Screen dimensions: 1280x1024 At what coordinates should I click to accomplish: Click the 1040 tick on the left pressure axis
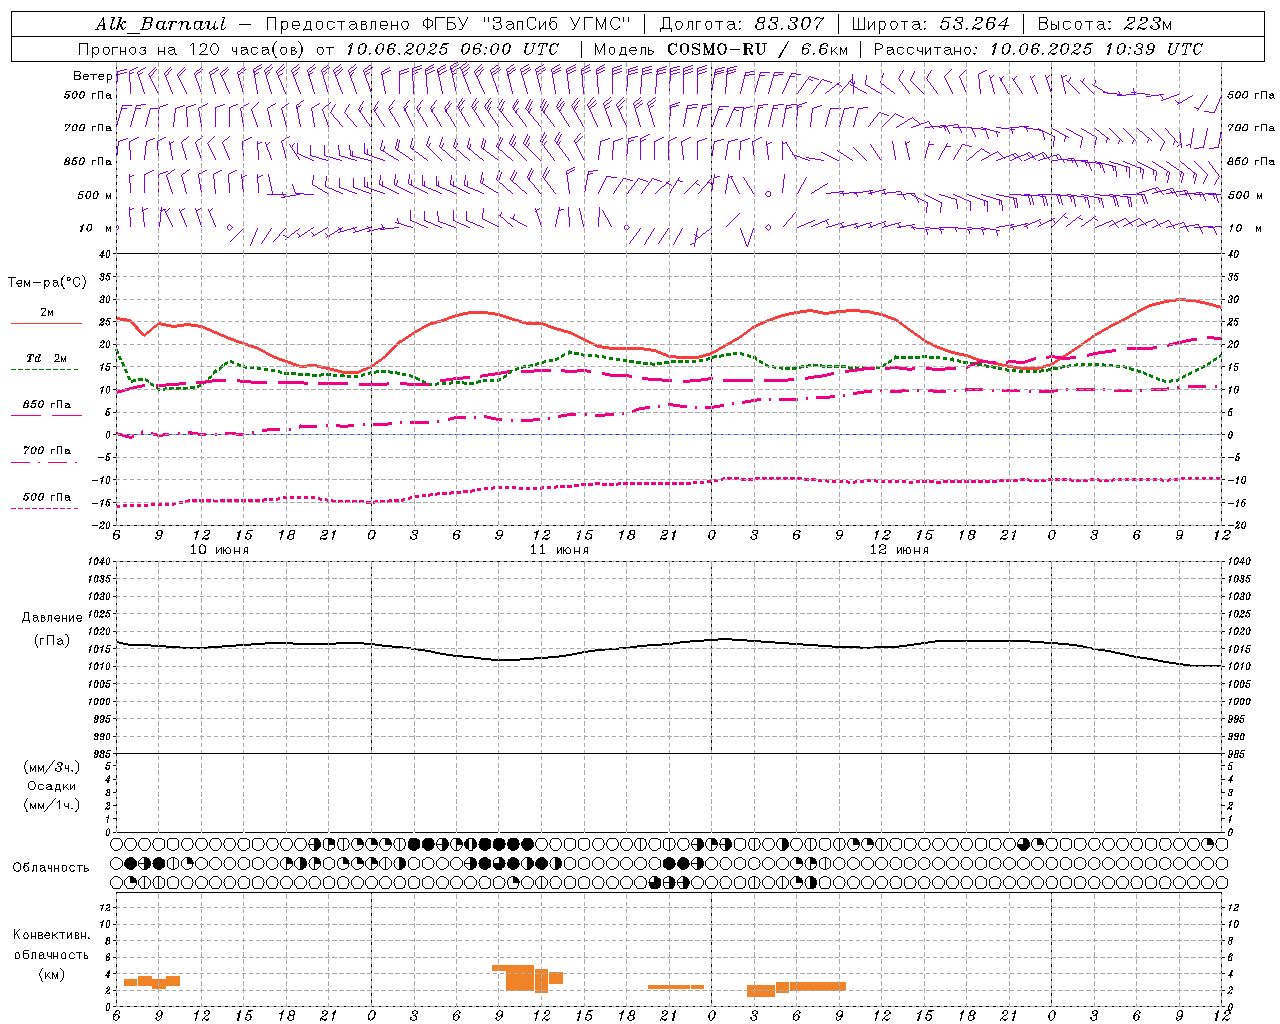[x=98, y=561]
